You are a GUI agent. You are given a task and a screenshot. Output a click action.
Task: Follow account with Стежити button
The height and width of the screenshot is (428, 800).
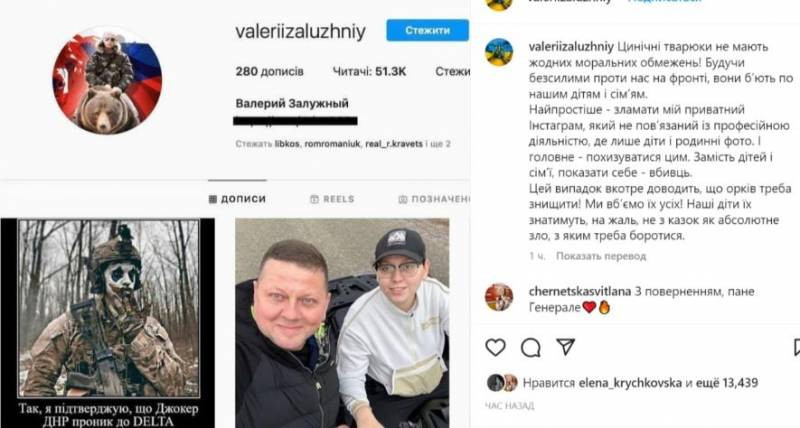(428, 31)
